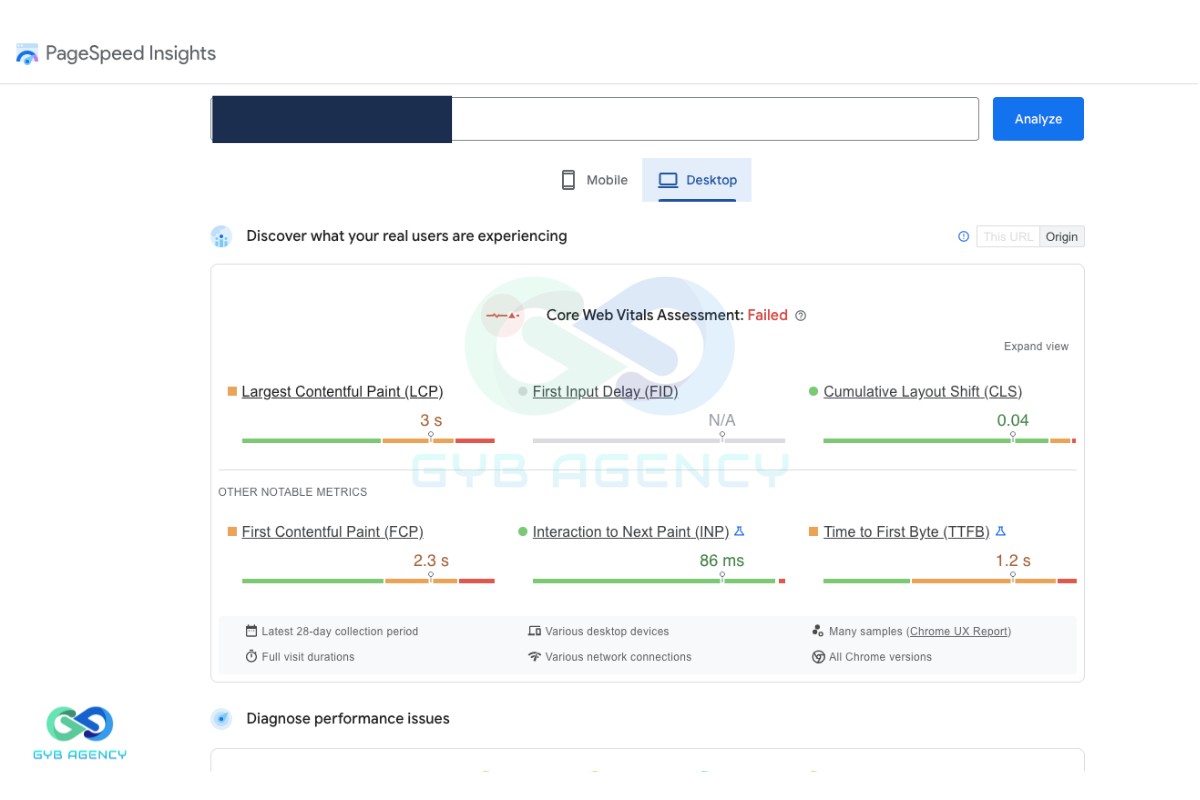
Task: Click Various network connections text
Action: click(x=618, y=657)
